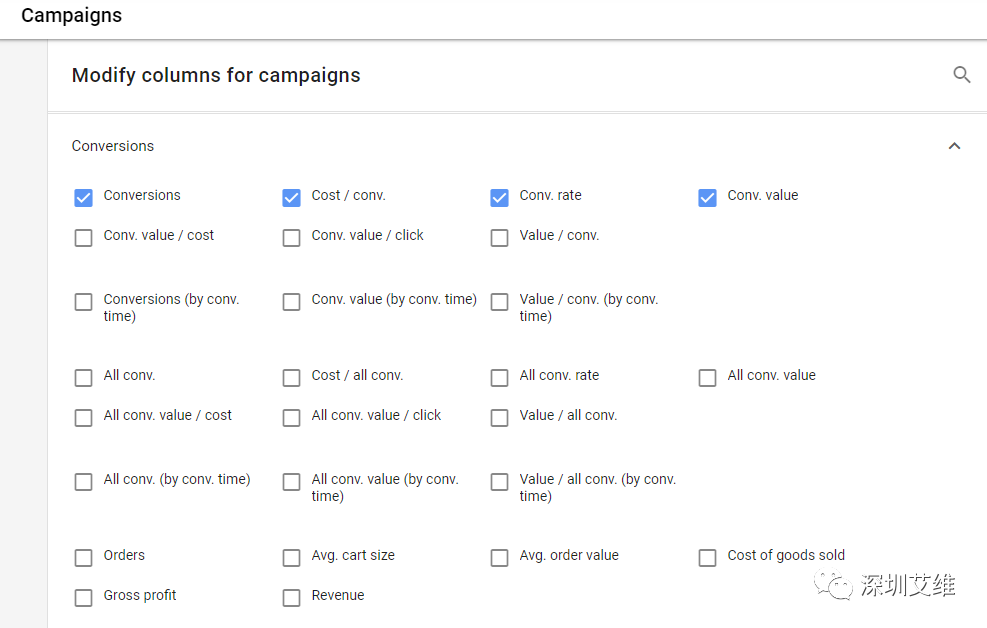This screenshot has height=628, width=987.
Task: Check the Cost / all conv. box
Action: click(x=291, y=377)
